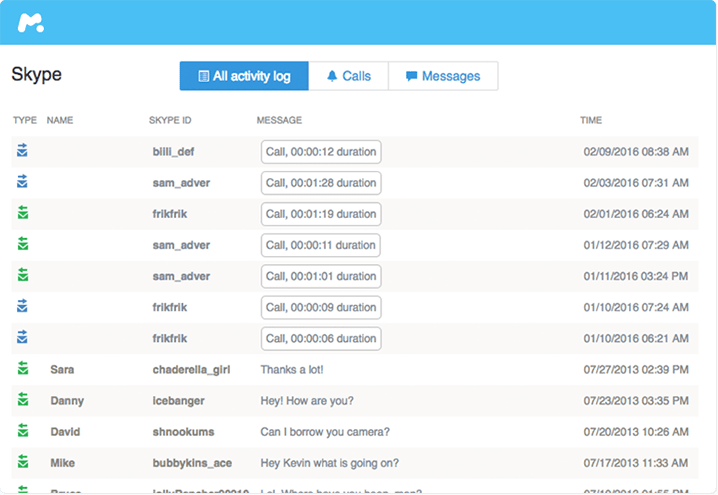Screen dimensions: 718x495
Task: Open the 'Call, 00:00:12 duration' entry
Action: tap(321, 152)
